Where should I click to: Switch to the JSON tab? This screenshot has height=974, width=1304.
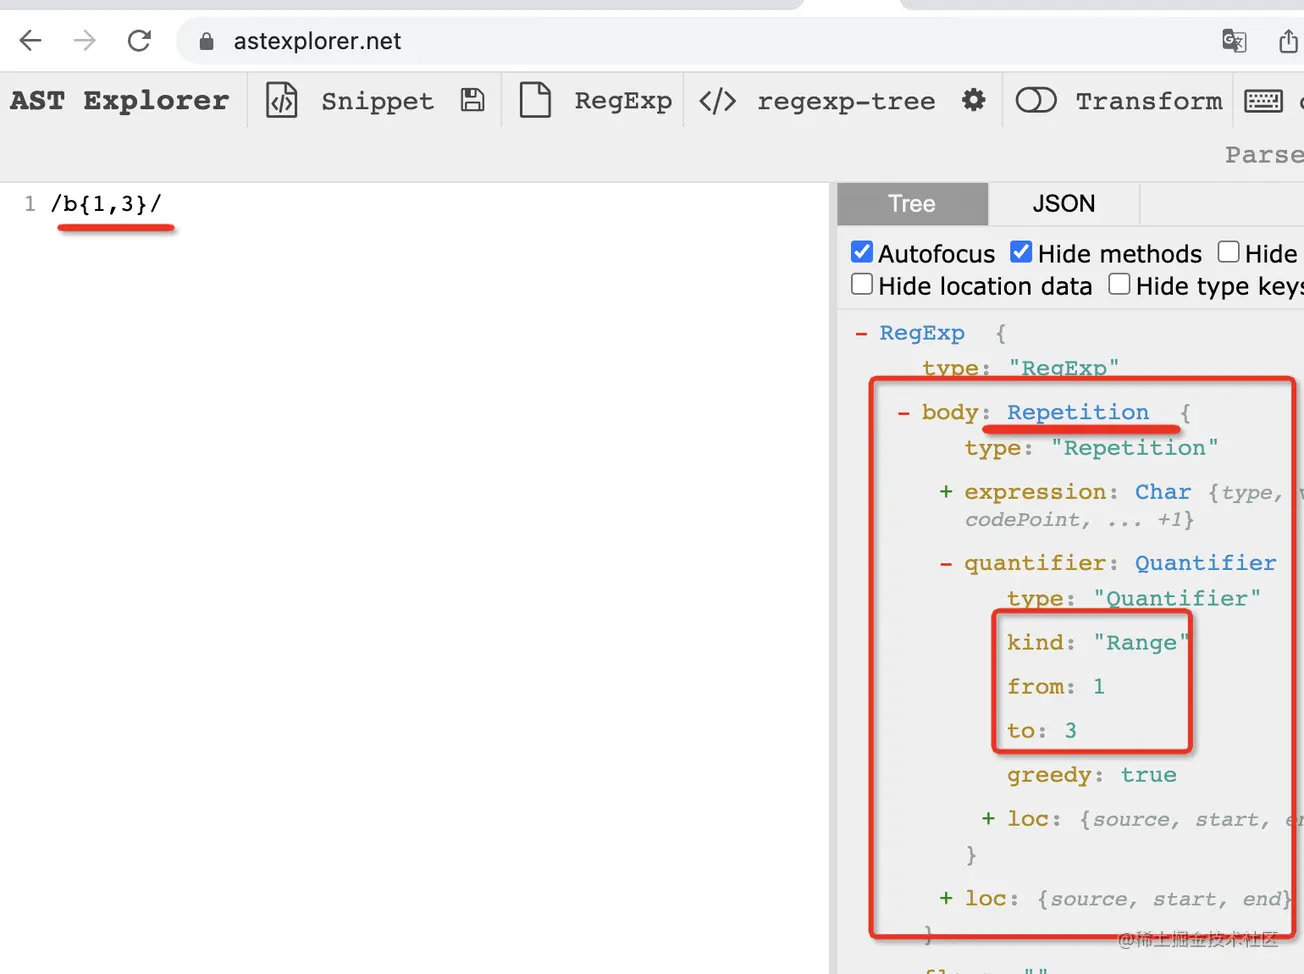click(x=1064, y=204)
